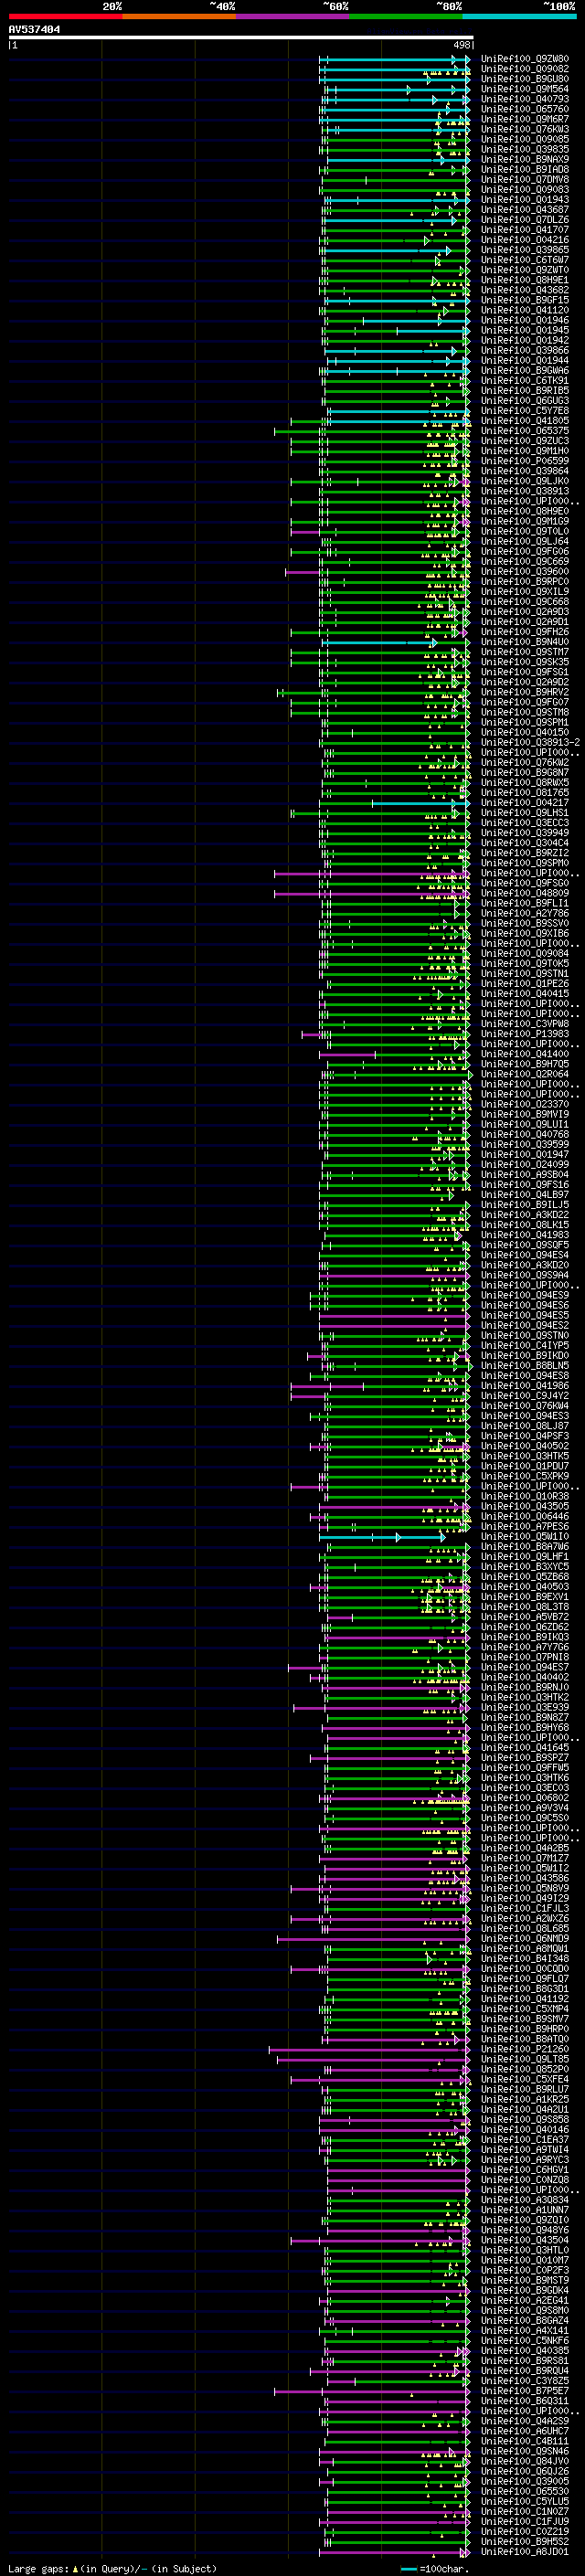This screenshot has width=585, height=2576.
Task: Click the purple ~60% identity legend segment
Action: 293,16
